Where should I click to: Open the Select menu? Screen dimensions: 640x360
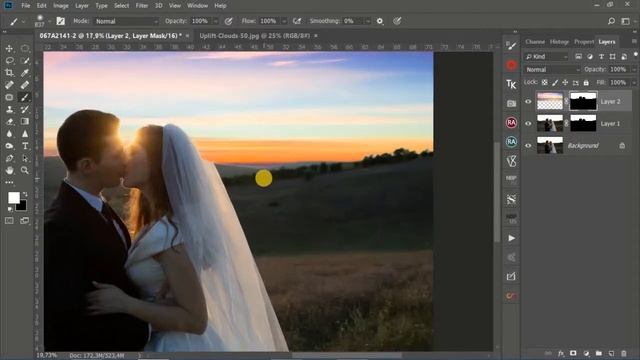point(121,6)
